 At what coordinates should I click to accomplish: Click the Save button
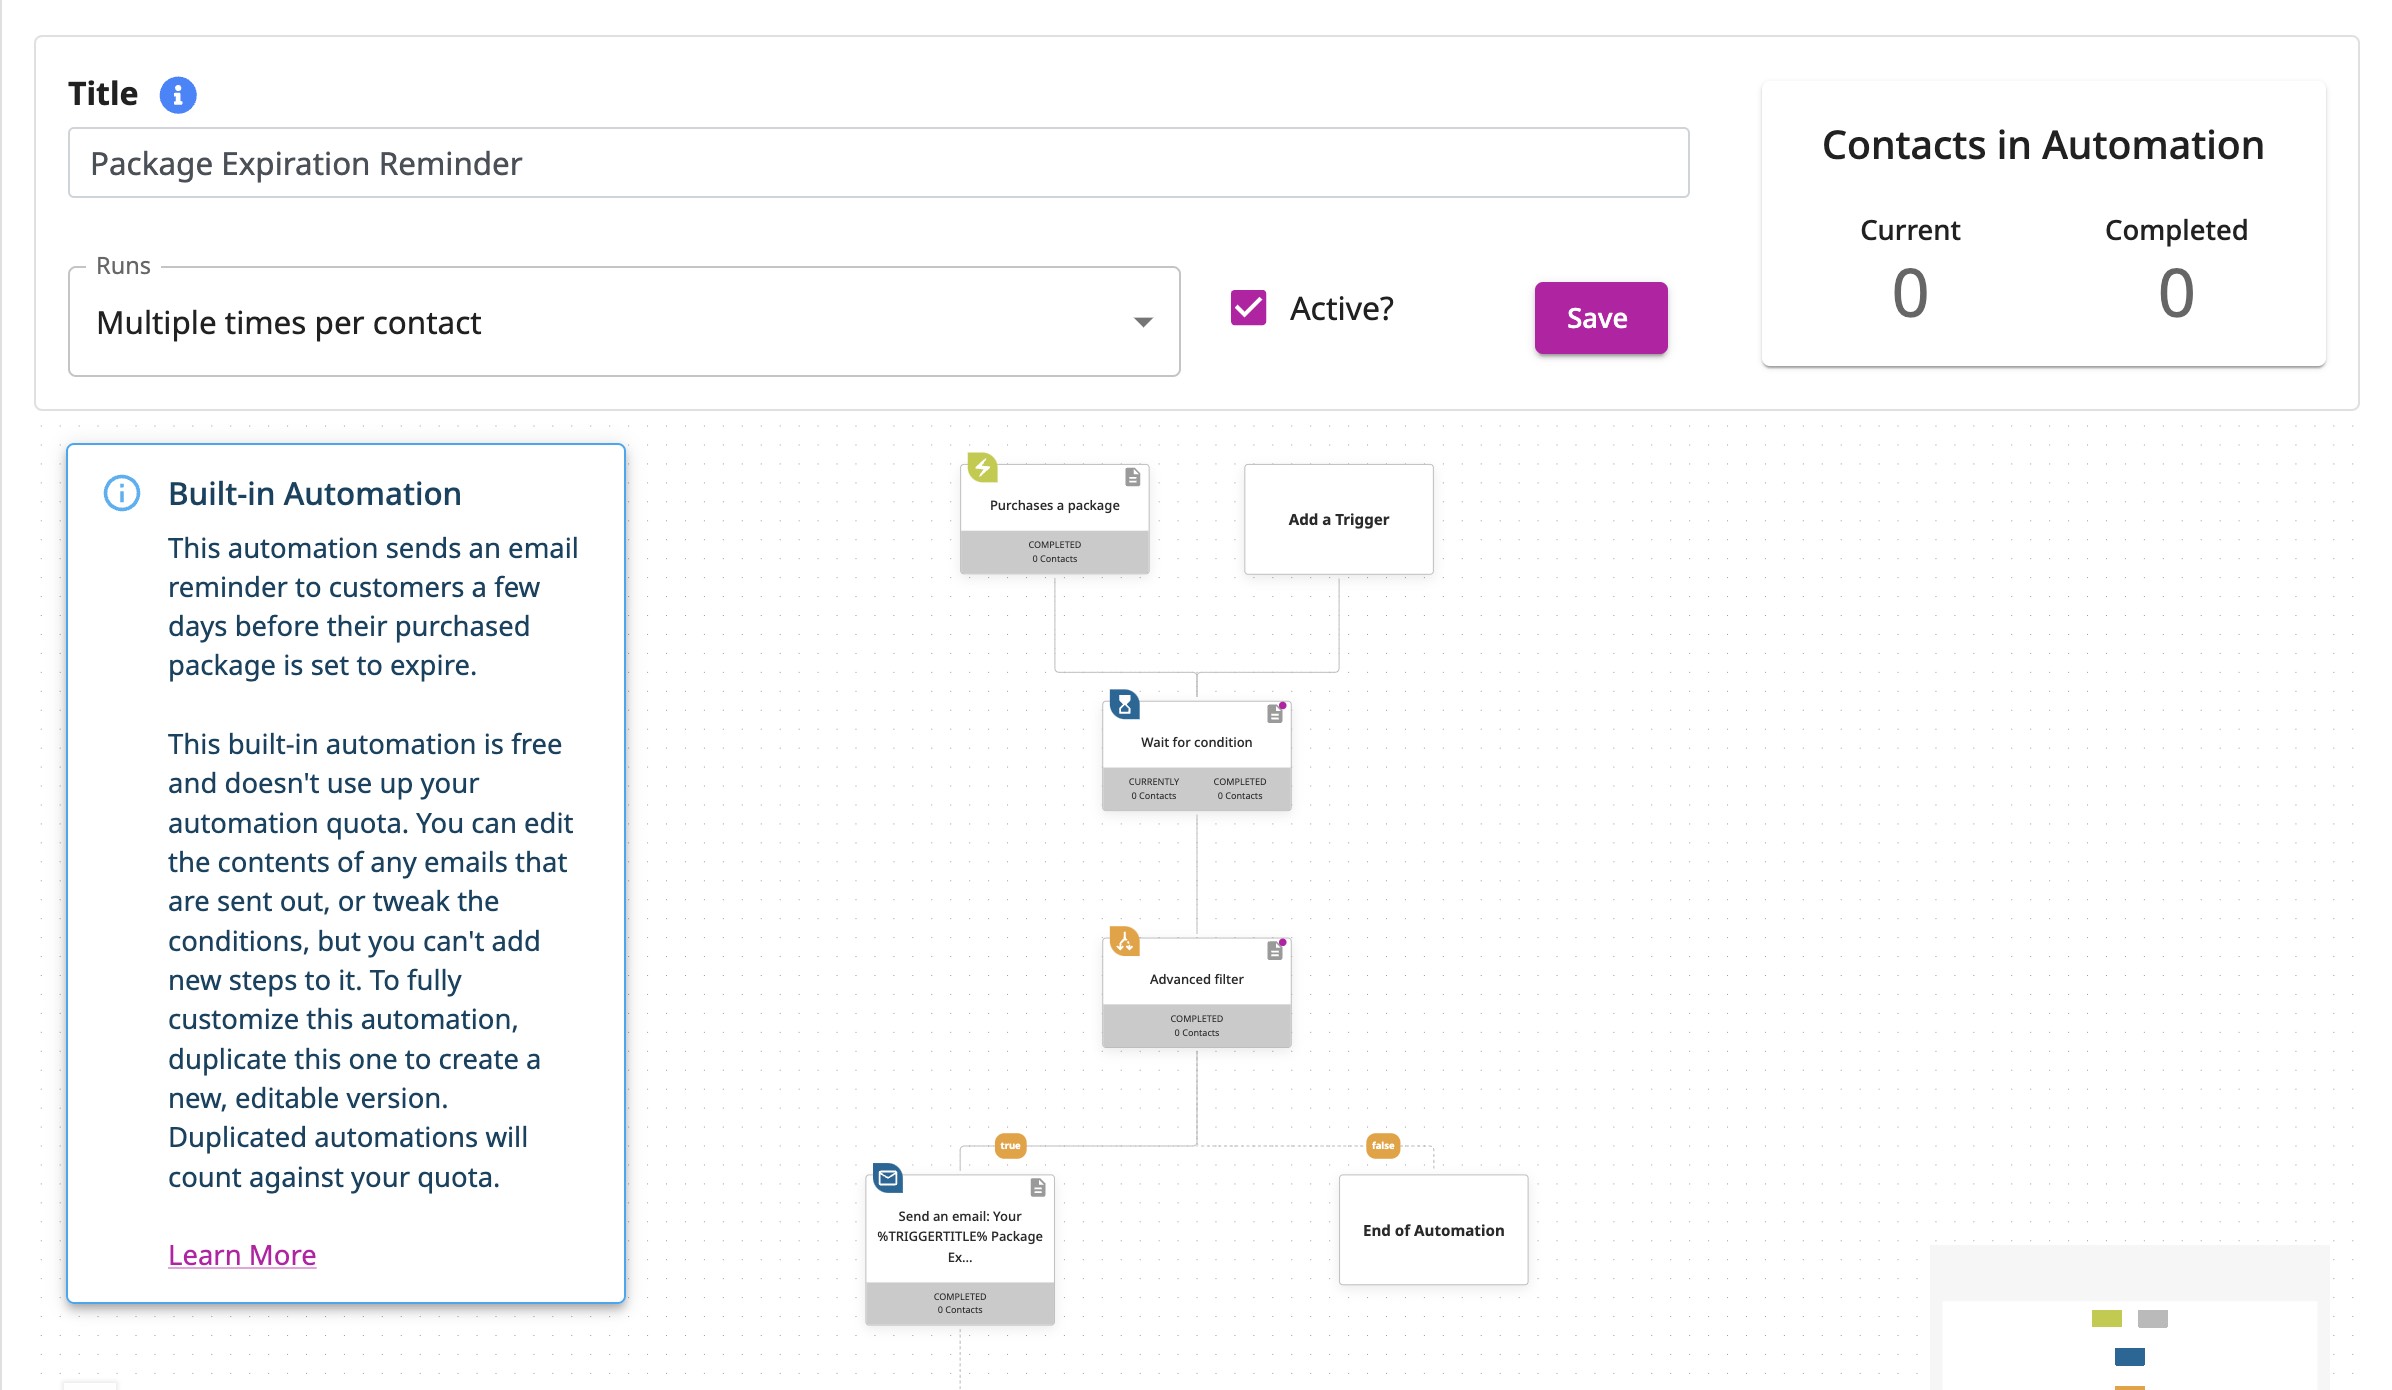[1599, 318]
